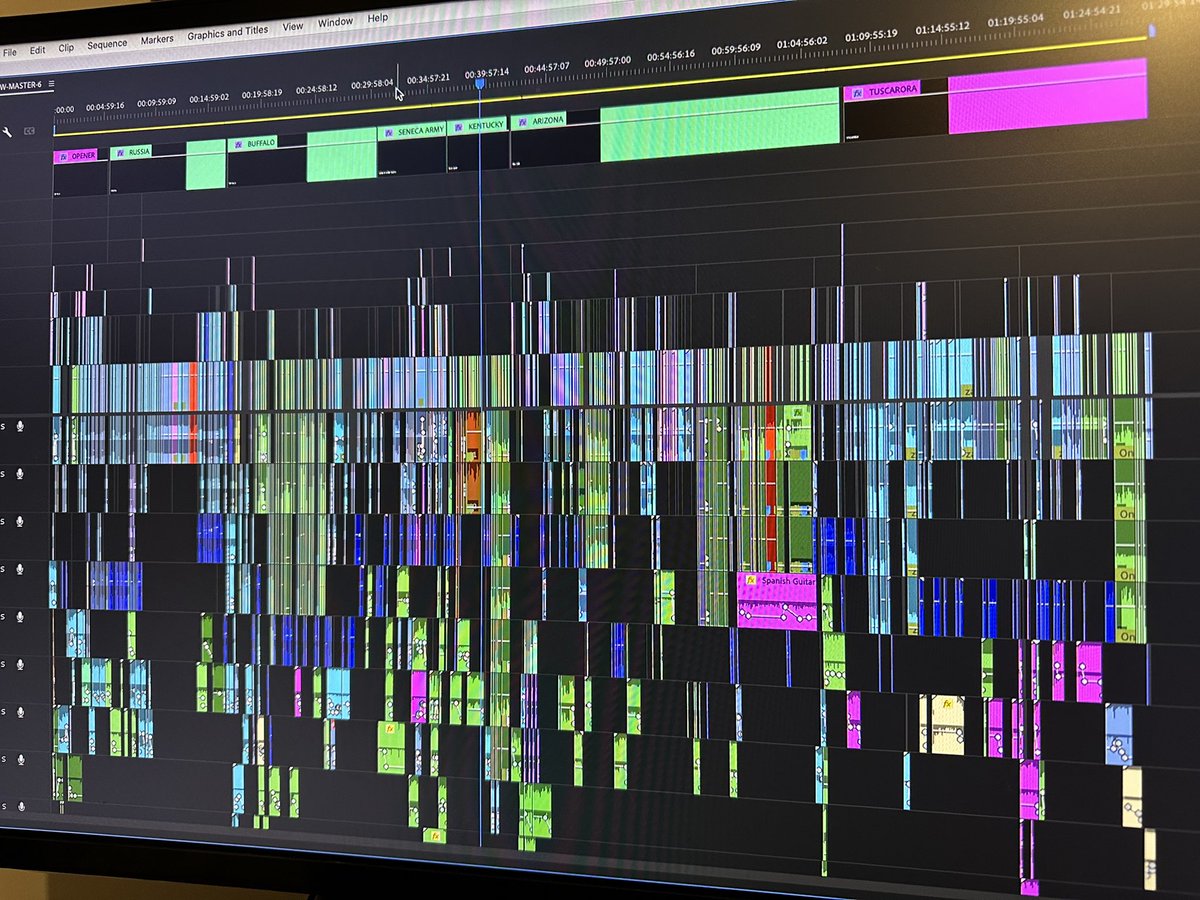Click ruler at timecode 00:04:59:16
This screenshot has height=900, width=1200.
coord(105,106)
